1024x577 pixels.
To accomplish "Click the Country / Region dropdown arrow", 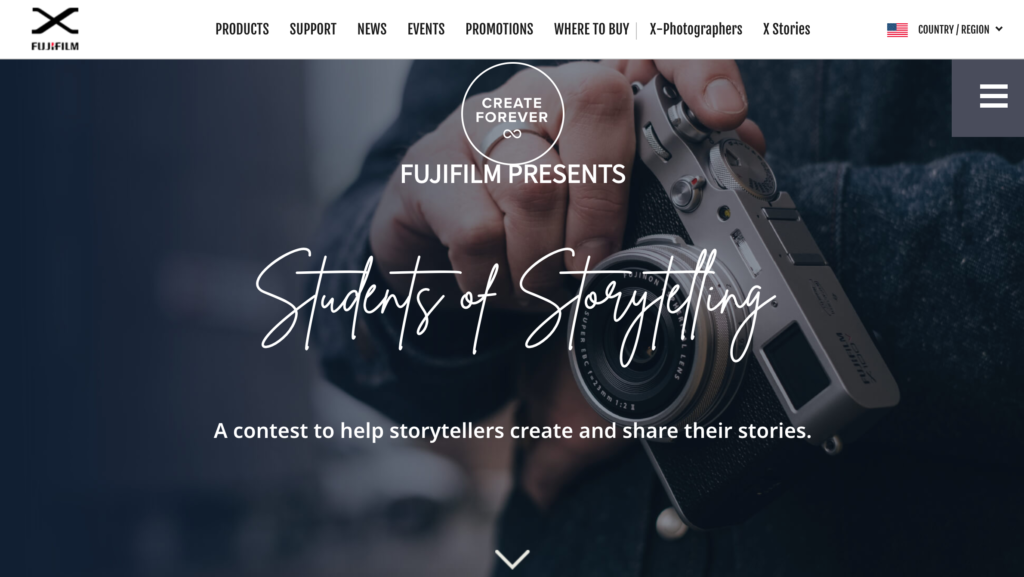I will pyautogui.click(x=999, y=29).
